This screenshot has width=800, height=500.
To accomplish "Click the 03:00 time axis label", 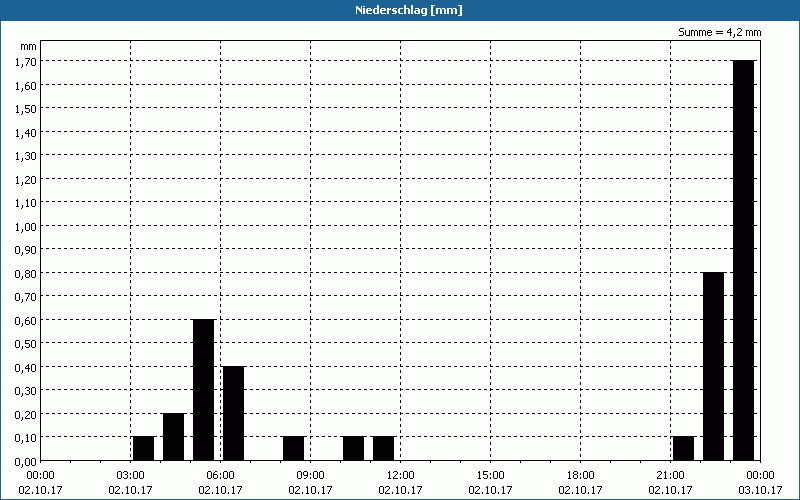I will pyautogui.click(x=131, y=476).
